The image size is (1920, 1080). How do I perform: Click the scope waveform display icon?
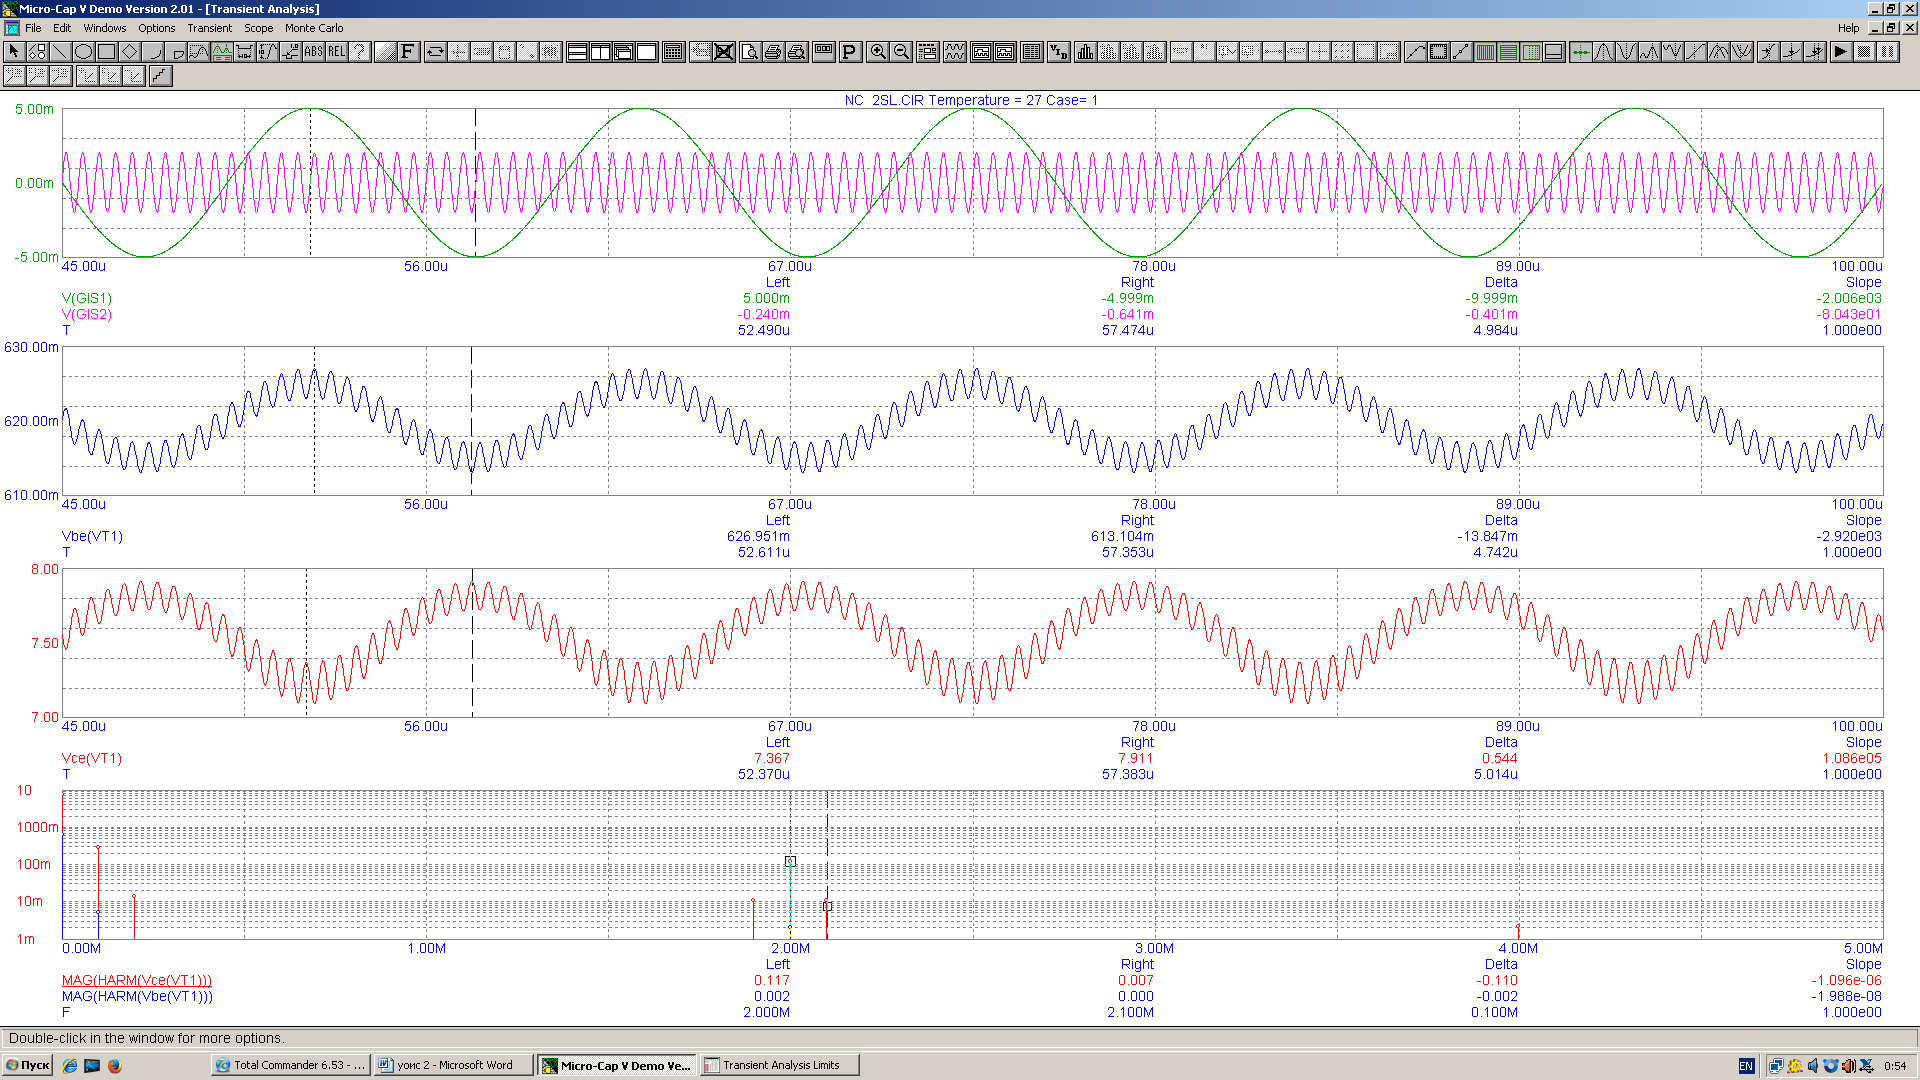[955, 52]
